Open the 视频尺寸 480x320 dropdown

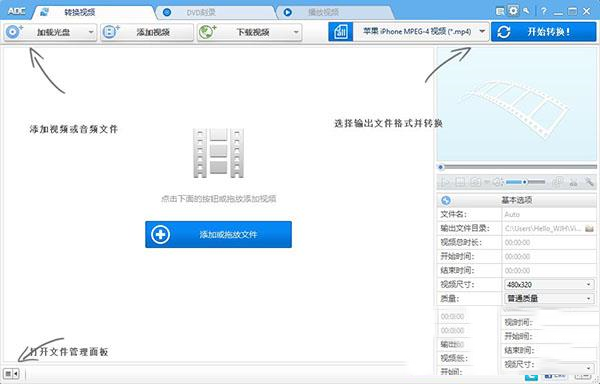click(x=549, y=285)
